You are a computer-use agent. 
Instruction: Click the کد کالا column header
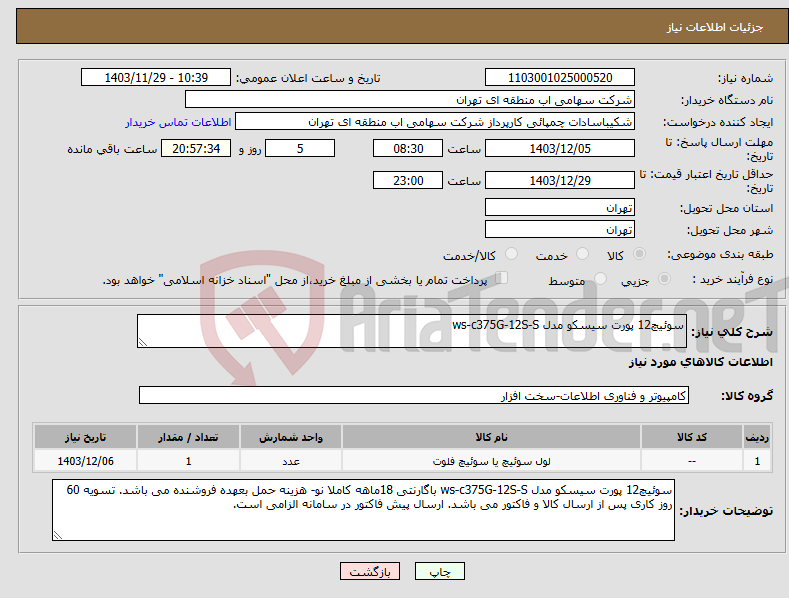[692, 437]
